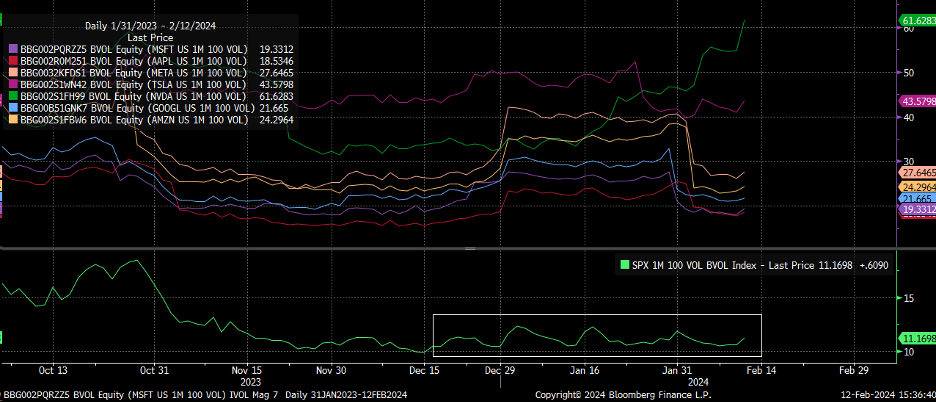Click the magenta 43.5798 price tag on axis
The height and width of the screenshot is (402, 936).
pos(916,101)
